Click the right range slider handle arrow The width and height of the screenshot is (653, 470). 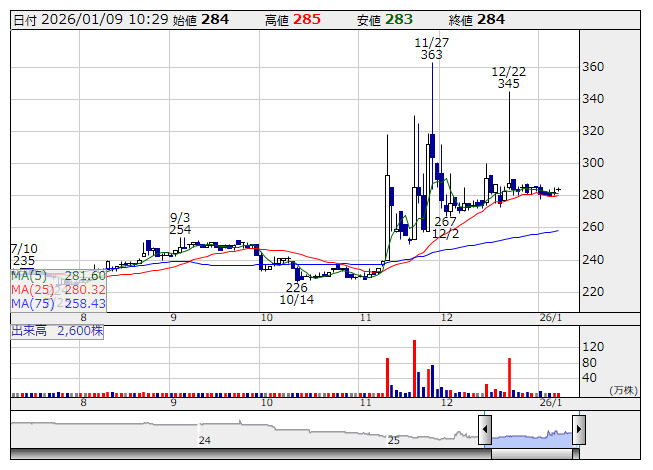click(578, 431)
